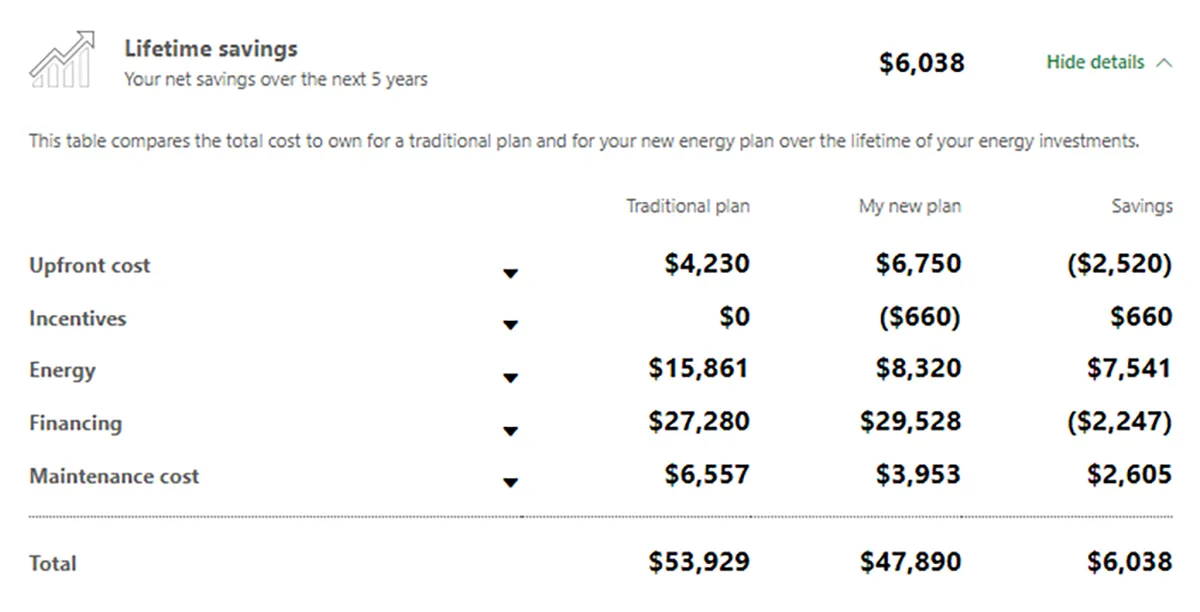
Task: Click the Hide details link
Action: click(x=1095, y=62)
